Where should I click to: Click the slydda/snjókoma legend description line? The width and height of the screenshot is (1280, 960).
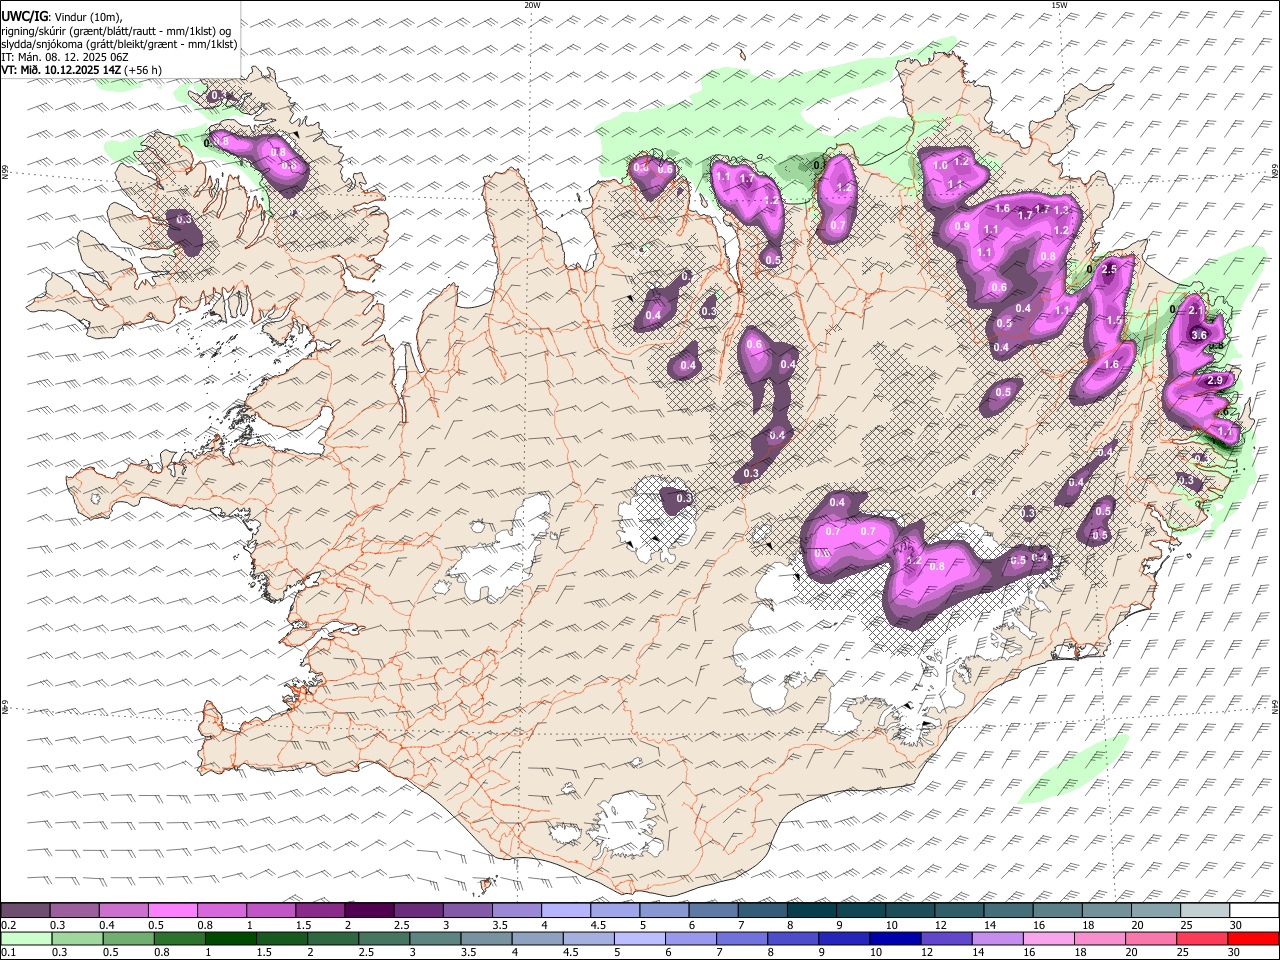119,44
